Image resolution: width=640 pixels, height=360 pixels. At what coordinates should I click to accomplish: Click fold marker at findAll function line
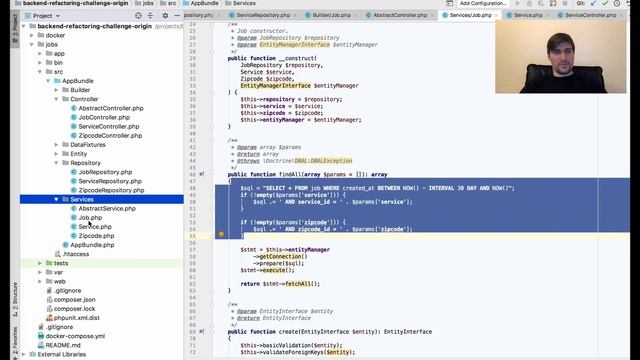[212, 174]
